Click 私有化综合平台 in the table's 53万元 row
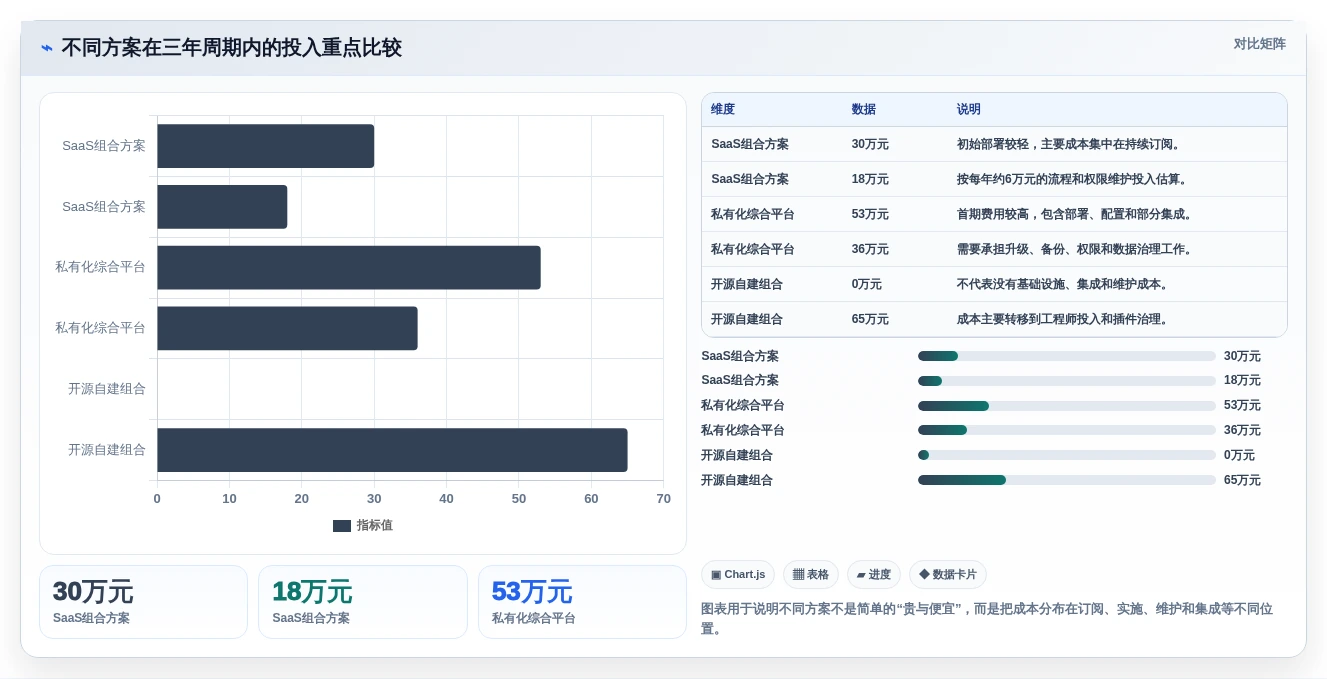 point(753,214)
